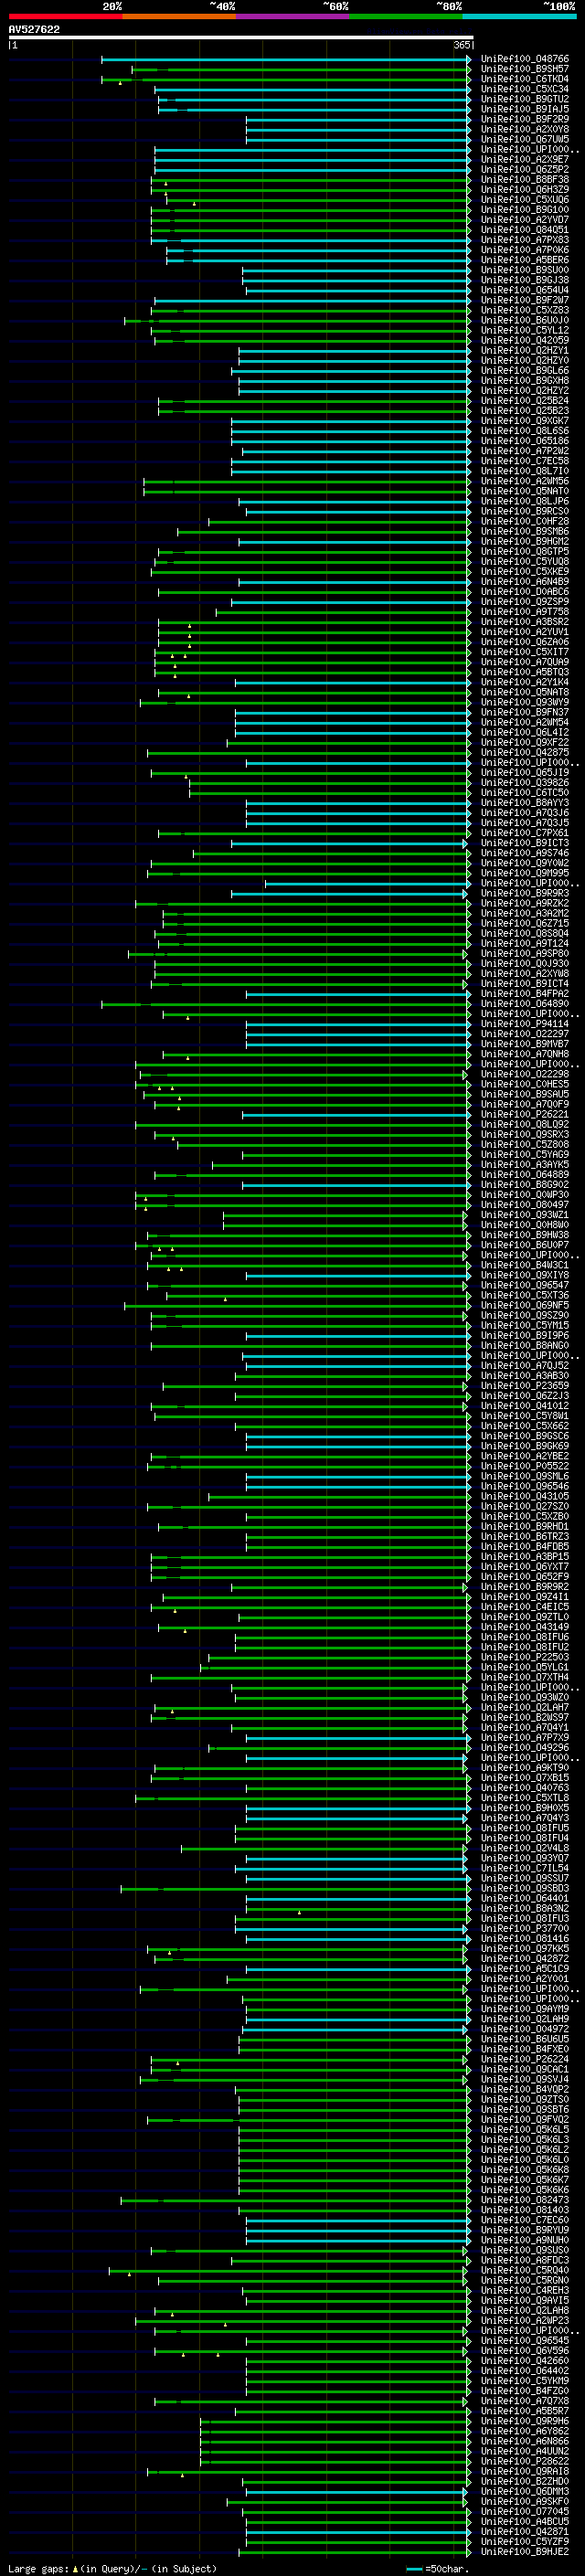The image size is (585, 2576).
Task: Click the UniRef100_Q8L6S6 label
Action: [524, 431]
